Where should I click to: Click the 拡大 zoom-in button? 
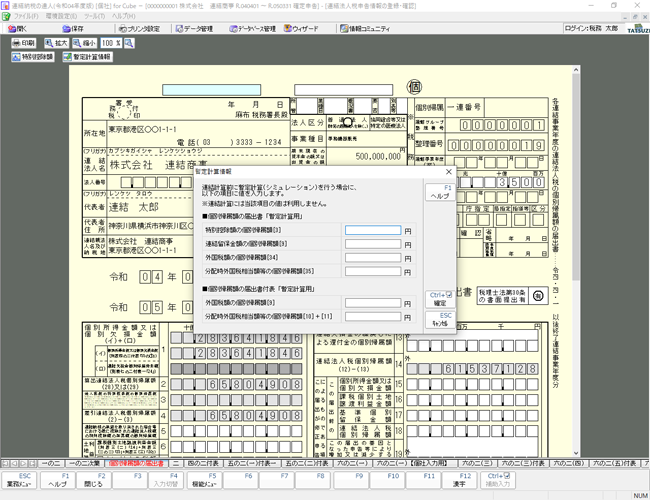[56, 44]
